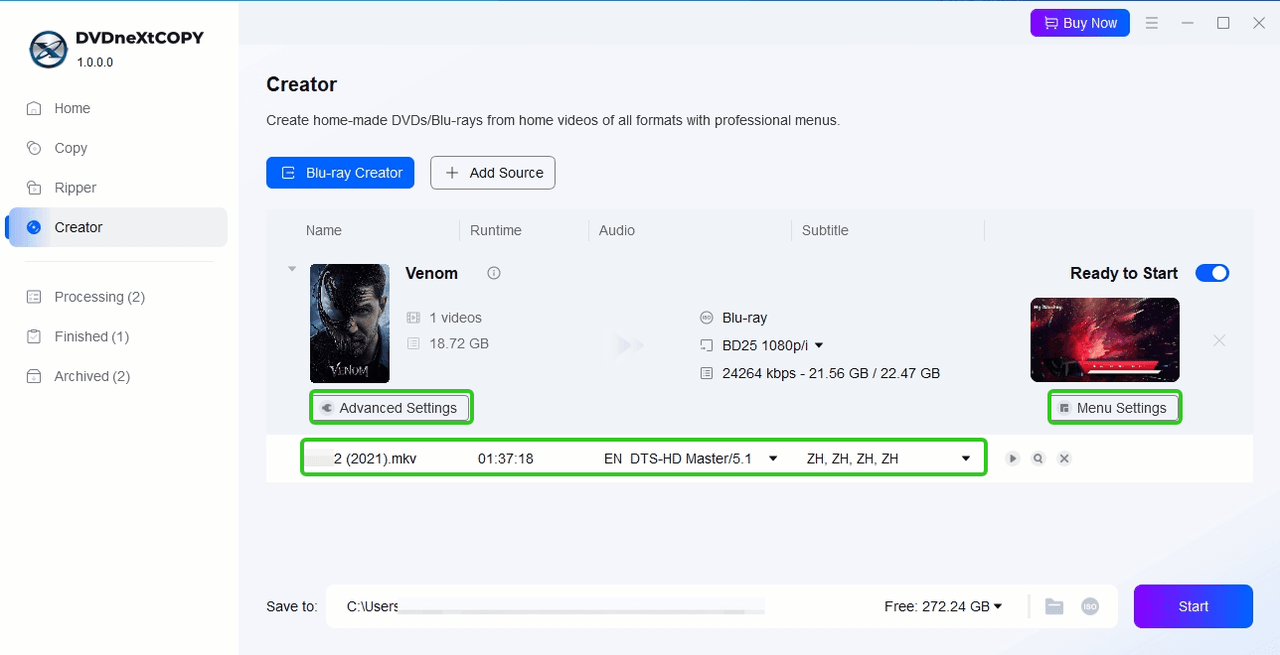
Task: Browse output folder with folder icon
Action: pos(1054,607)
